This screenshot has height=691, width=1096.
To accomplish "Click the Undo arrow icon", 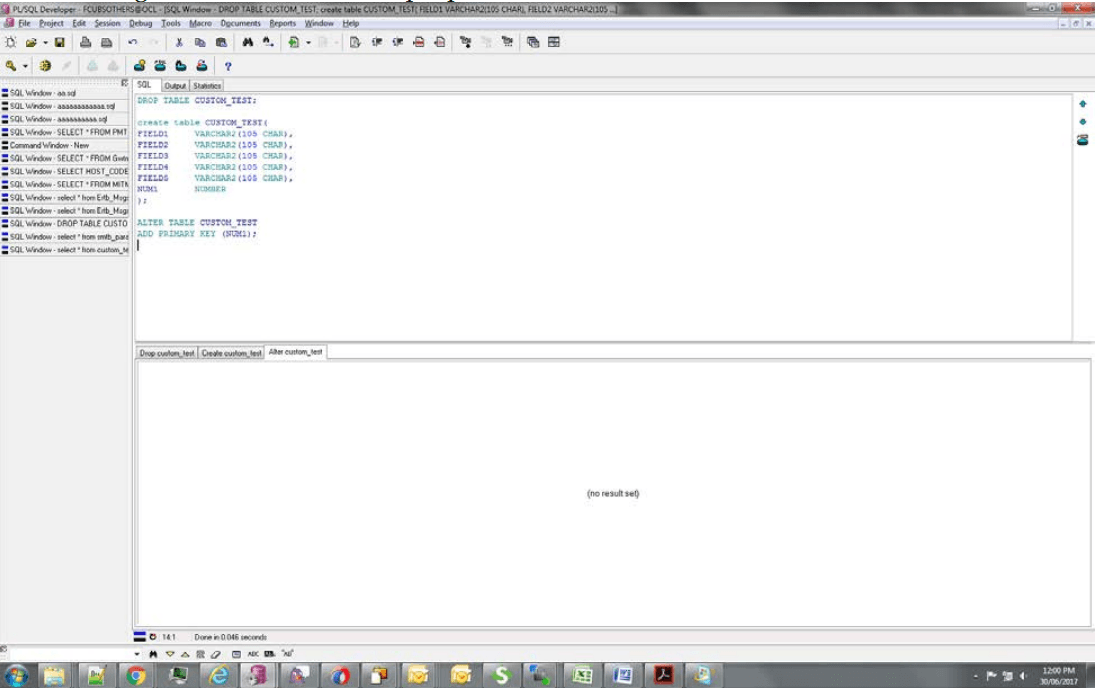I will point(132,43).
